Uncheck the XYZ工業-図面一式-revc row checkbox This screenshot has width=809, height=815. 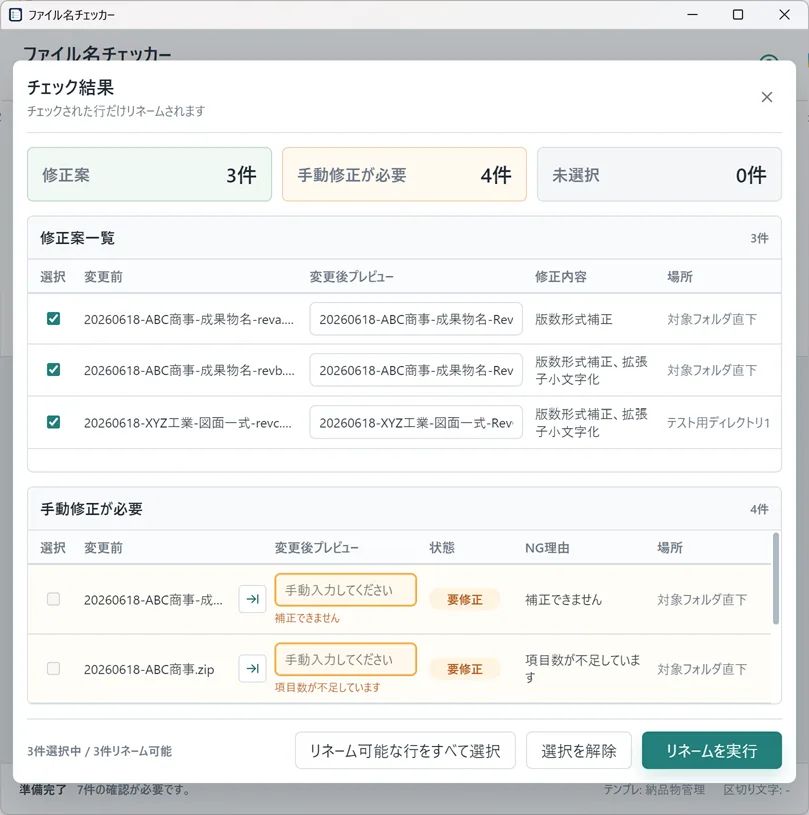pyautogui.click(x=53, y=422)
